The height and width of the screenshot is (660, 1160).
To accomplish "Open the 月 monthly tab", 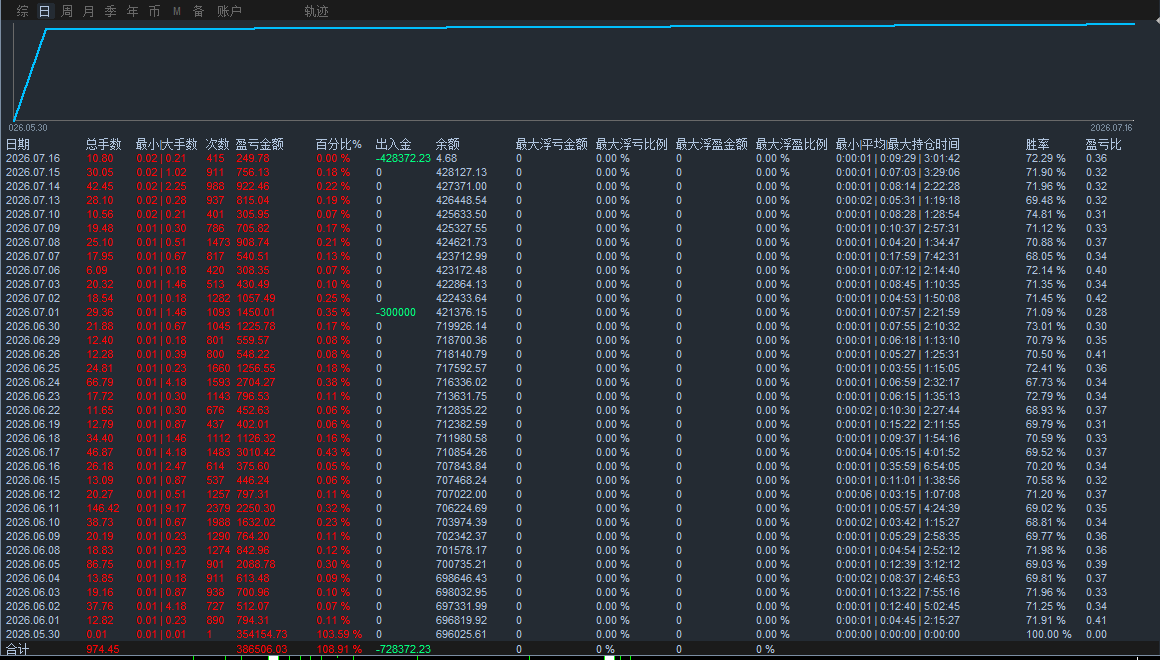I will pos(89,11).
